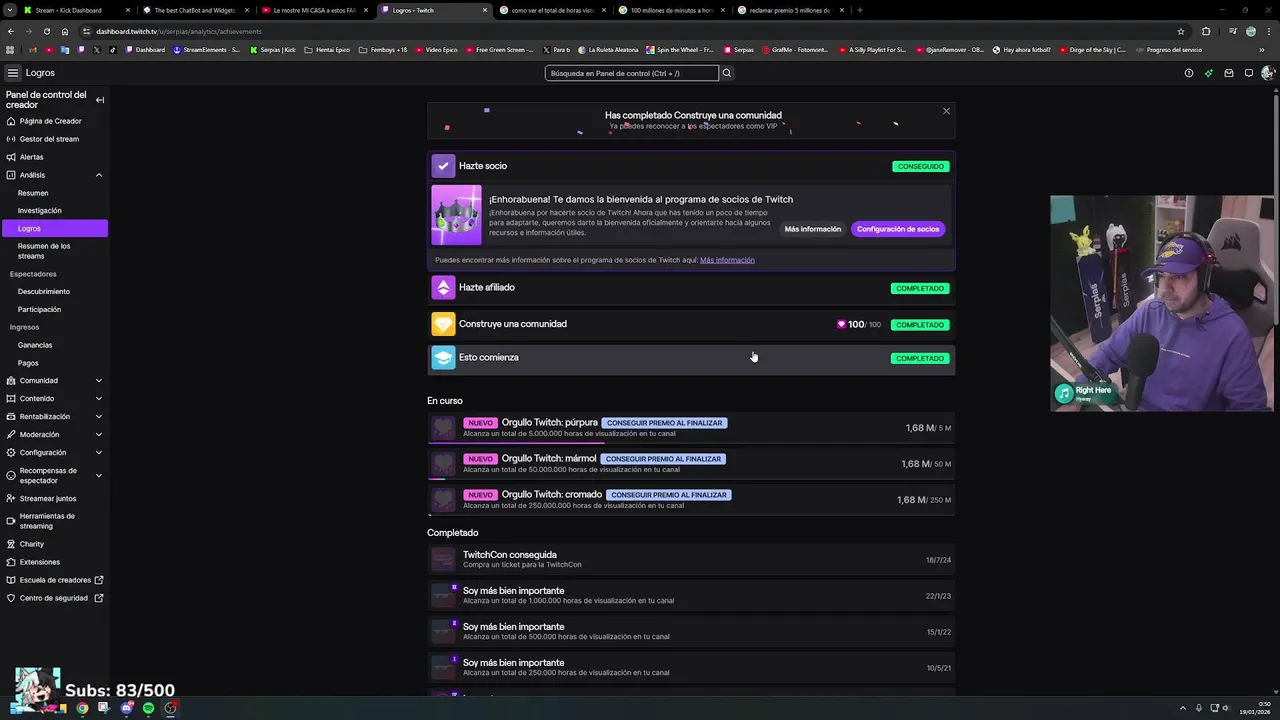Open the Resumen analytics page
The width and height of the screenshot is (1280, 720).
point(55,193)
